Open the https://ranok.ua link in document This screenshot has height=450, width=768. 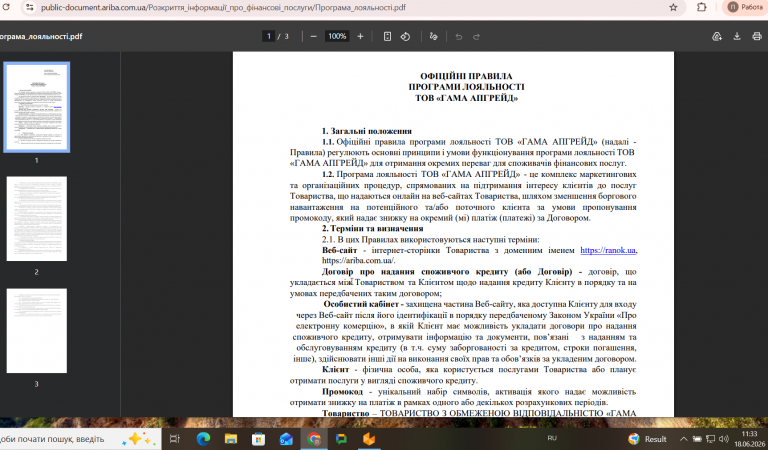pyautogui.click(x=608, y=250)
